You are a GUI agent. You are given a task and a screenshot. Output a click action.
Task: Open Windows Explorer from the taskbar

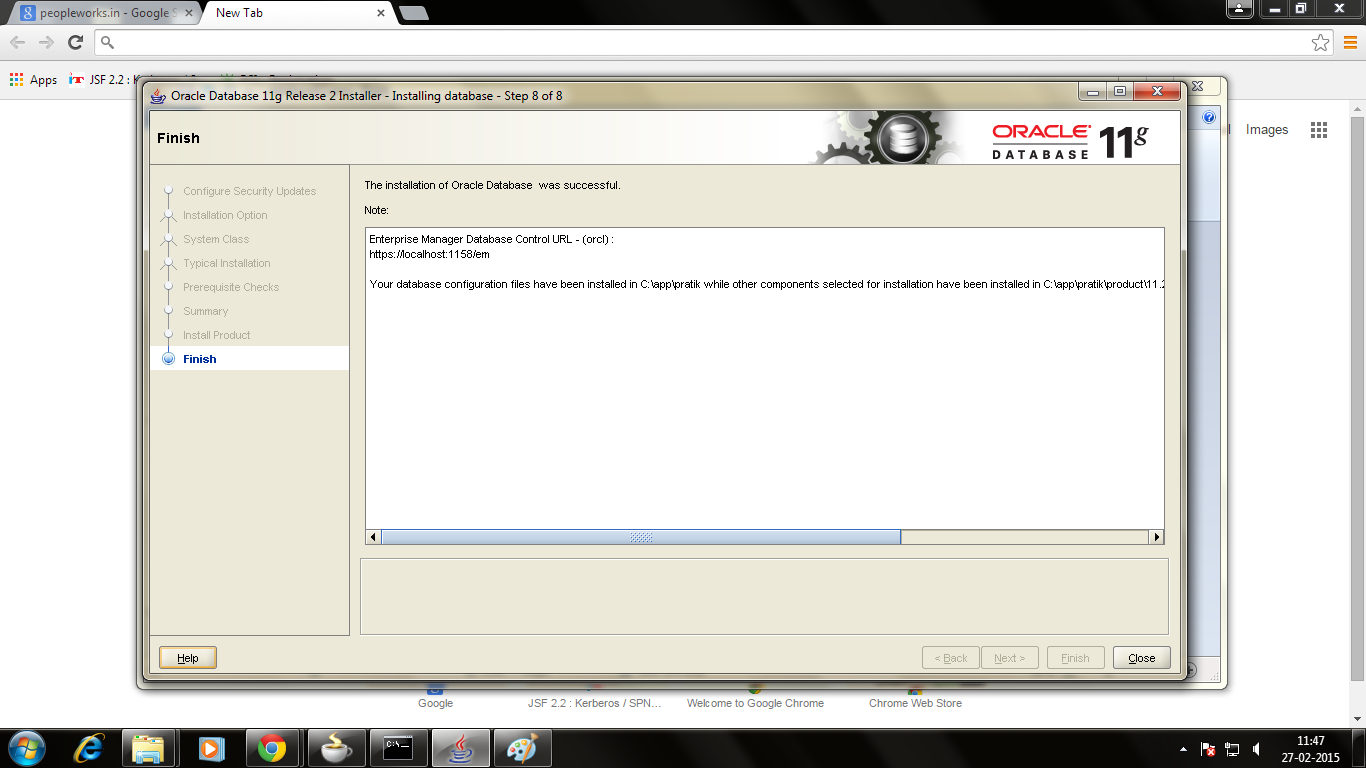tap(149, 748)
